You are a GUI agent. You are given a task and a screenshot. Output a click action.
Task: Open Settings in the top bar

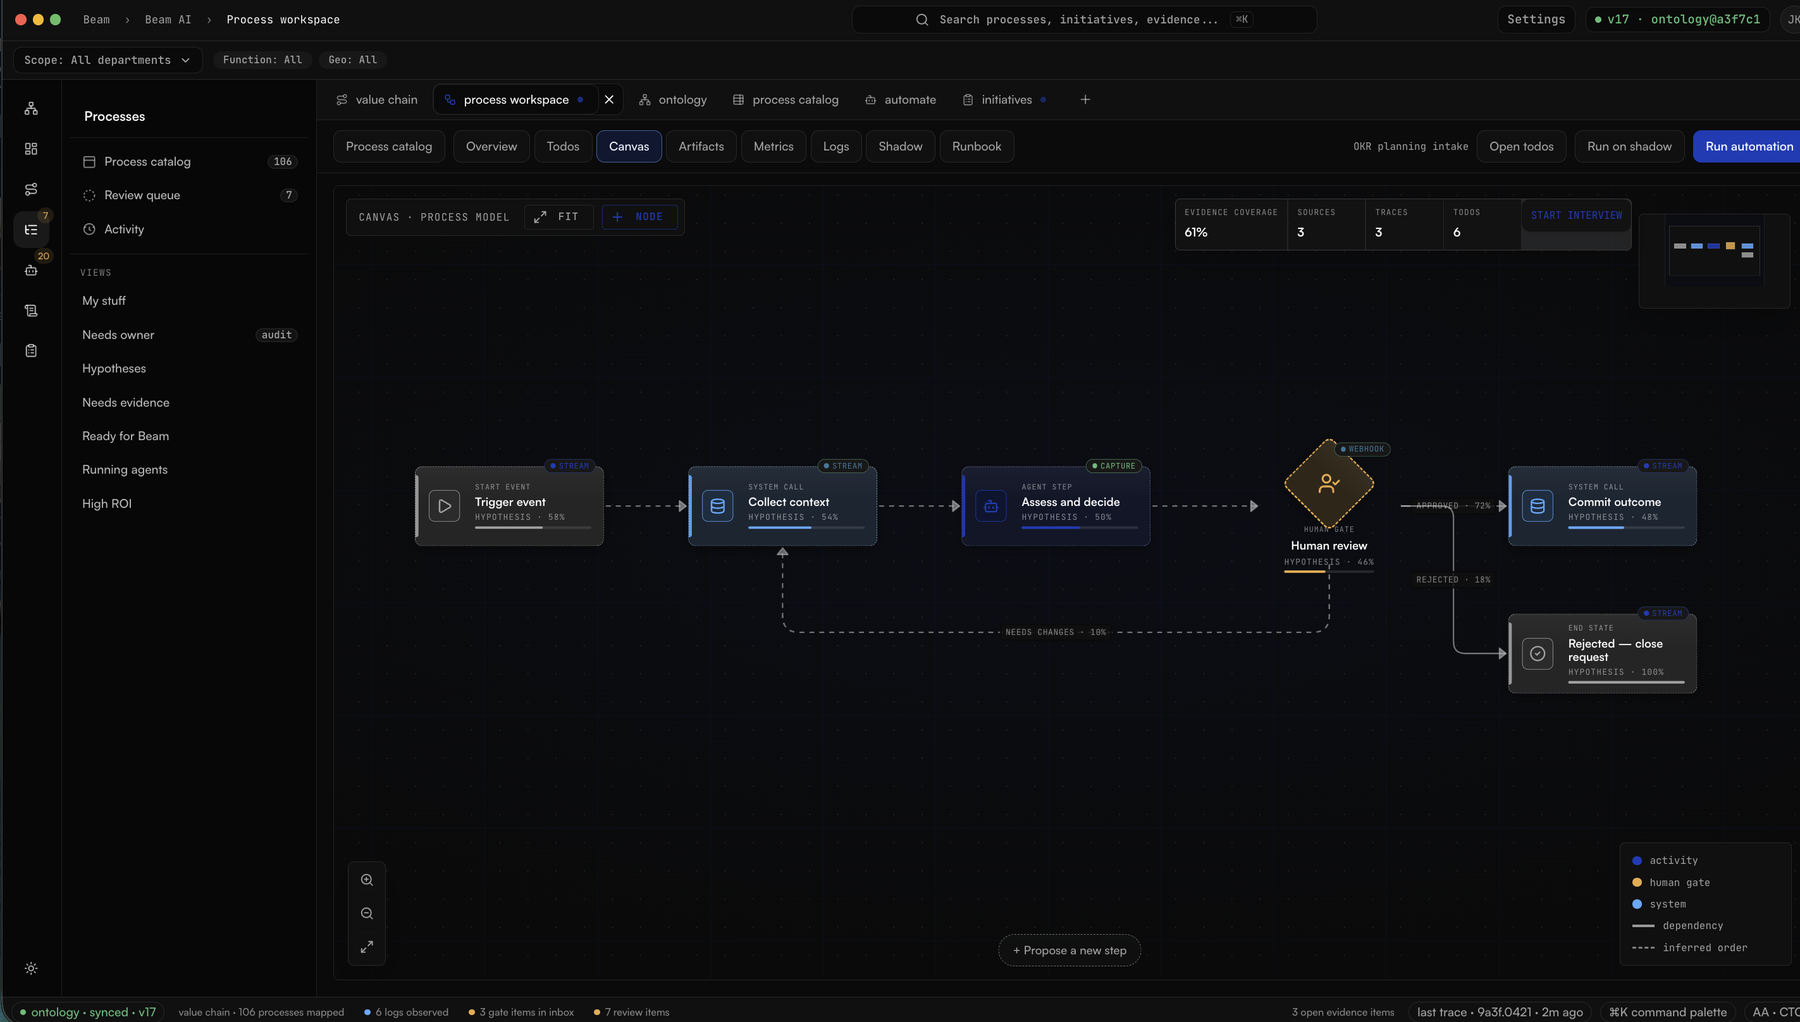[x=1536, y=19]
